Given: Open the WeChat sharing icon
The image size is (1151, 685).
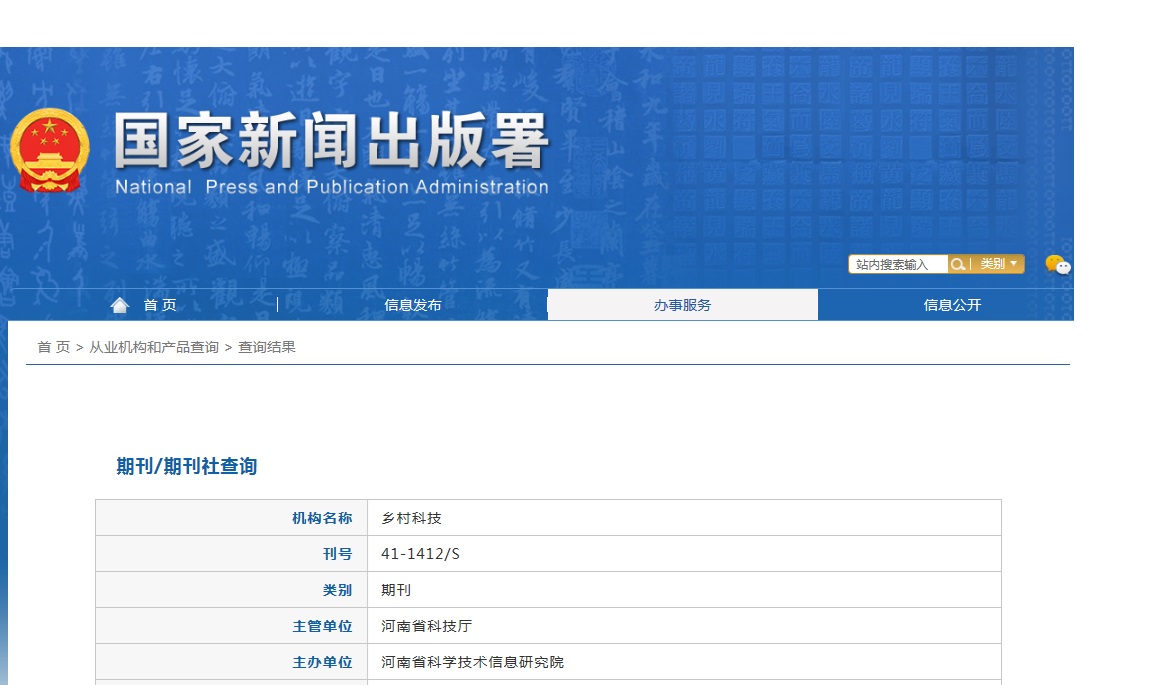Looking at the screenshot, I should (x=1057, y=266).
